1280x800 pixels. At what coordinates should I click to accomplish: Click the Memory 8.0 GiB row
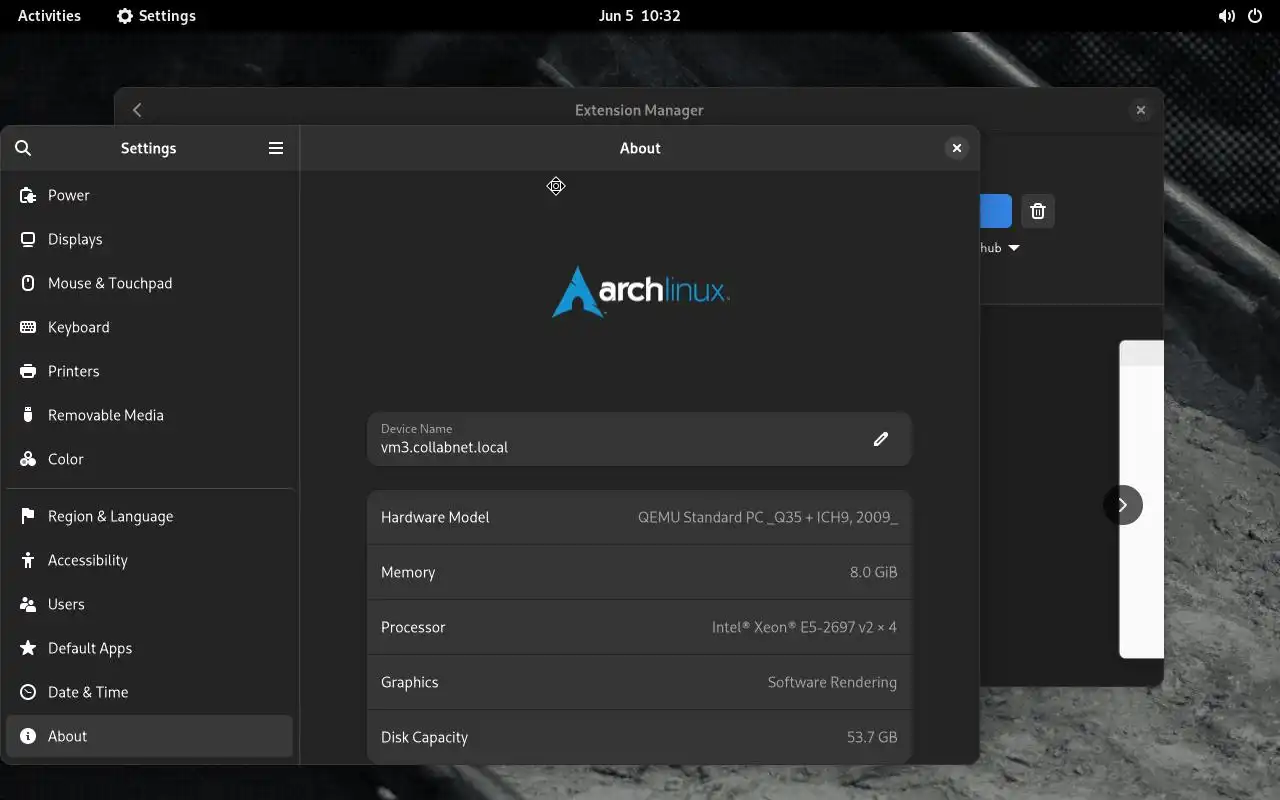(639, 572)
